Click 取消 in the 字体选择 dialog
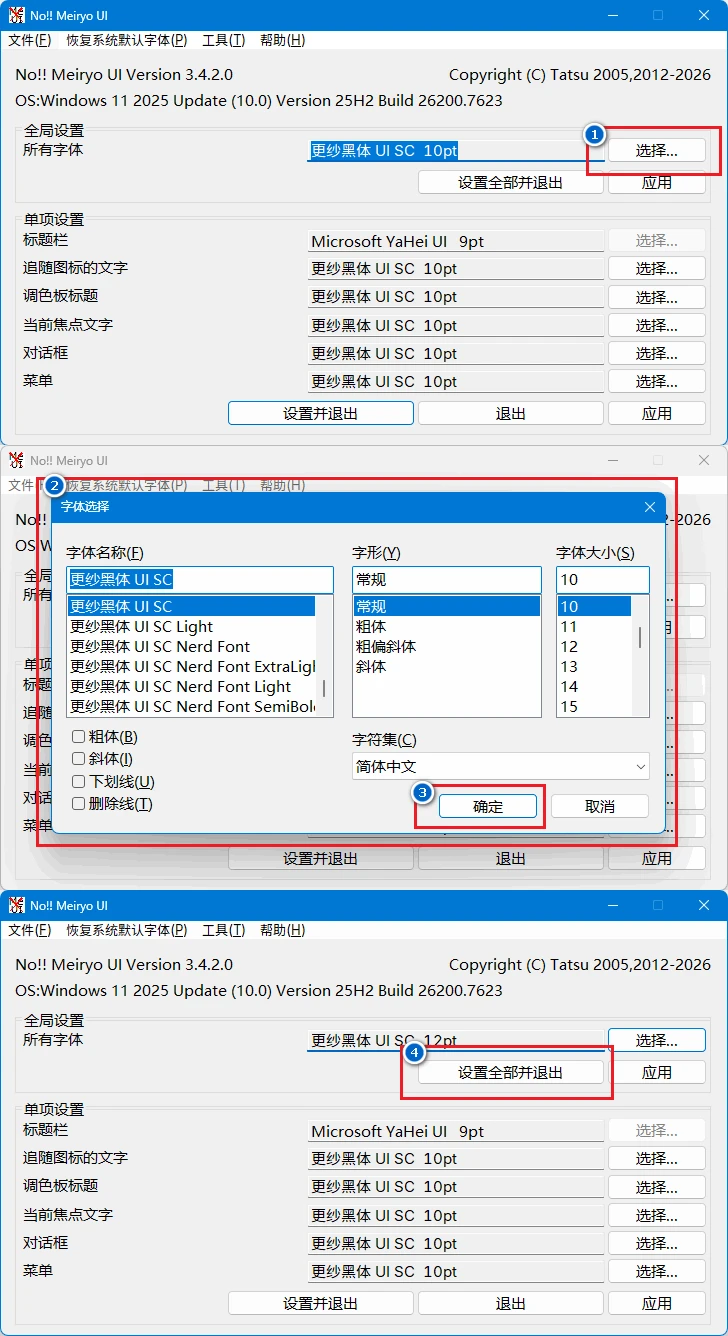Screen dimensions: 728x1336 600,806
